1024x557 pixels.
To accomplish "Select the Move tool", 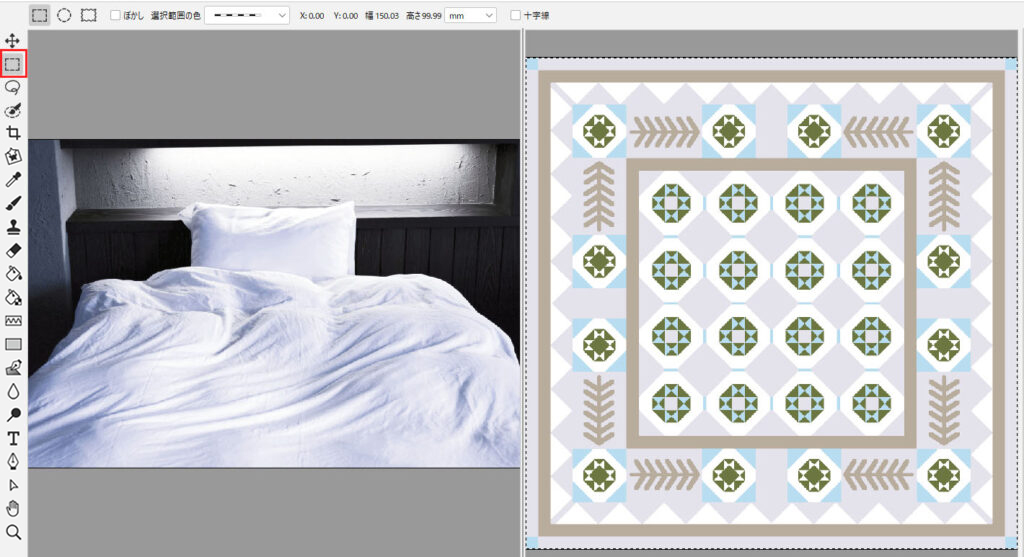I will [12, 40].
